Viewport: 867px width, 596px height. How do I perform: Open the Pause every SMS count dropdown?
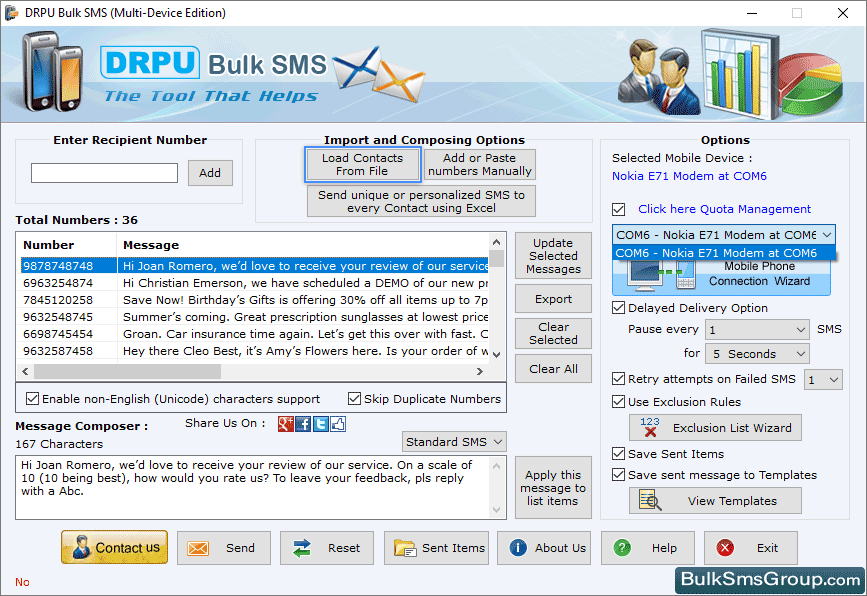coord(757,330)
